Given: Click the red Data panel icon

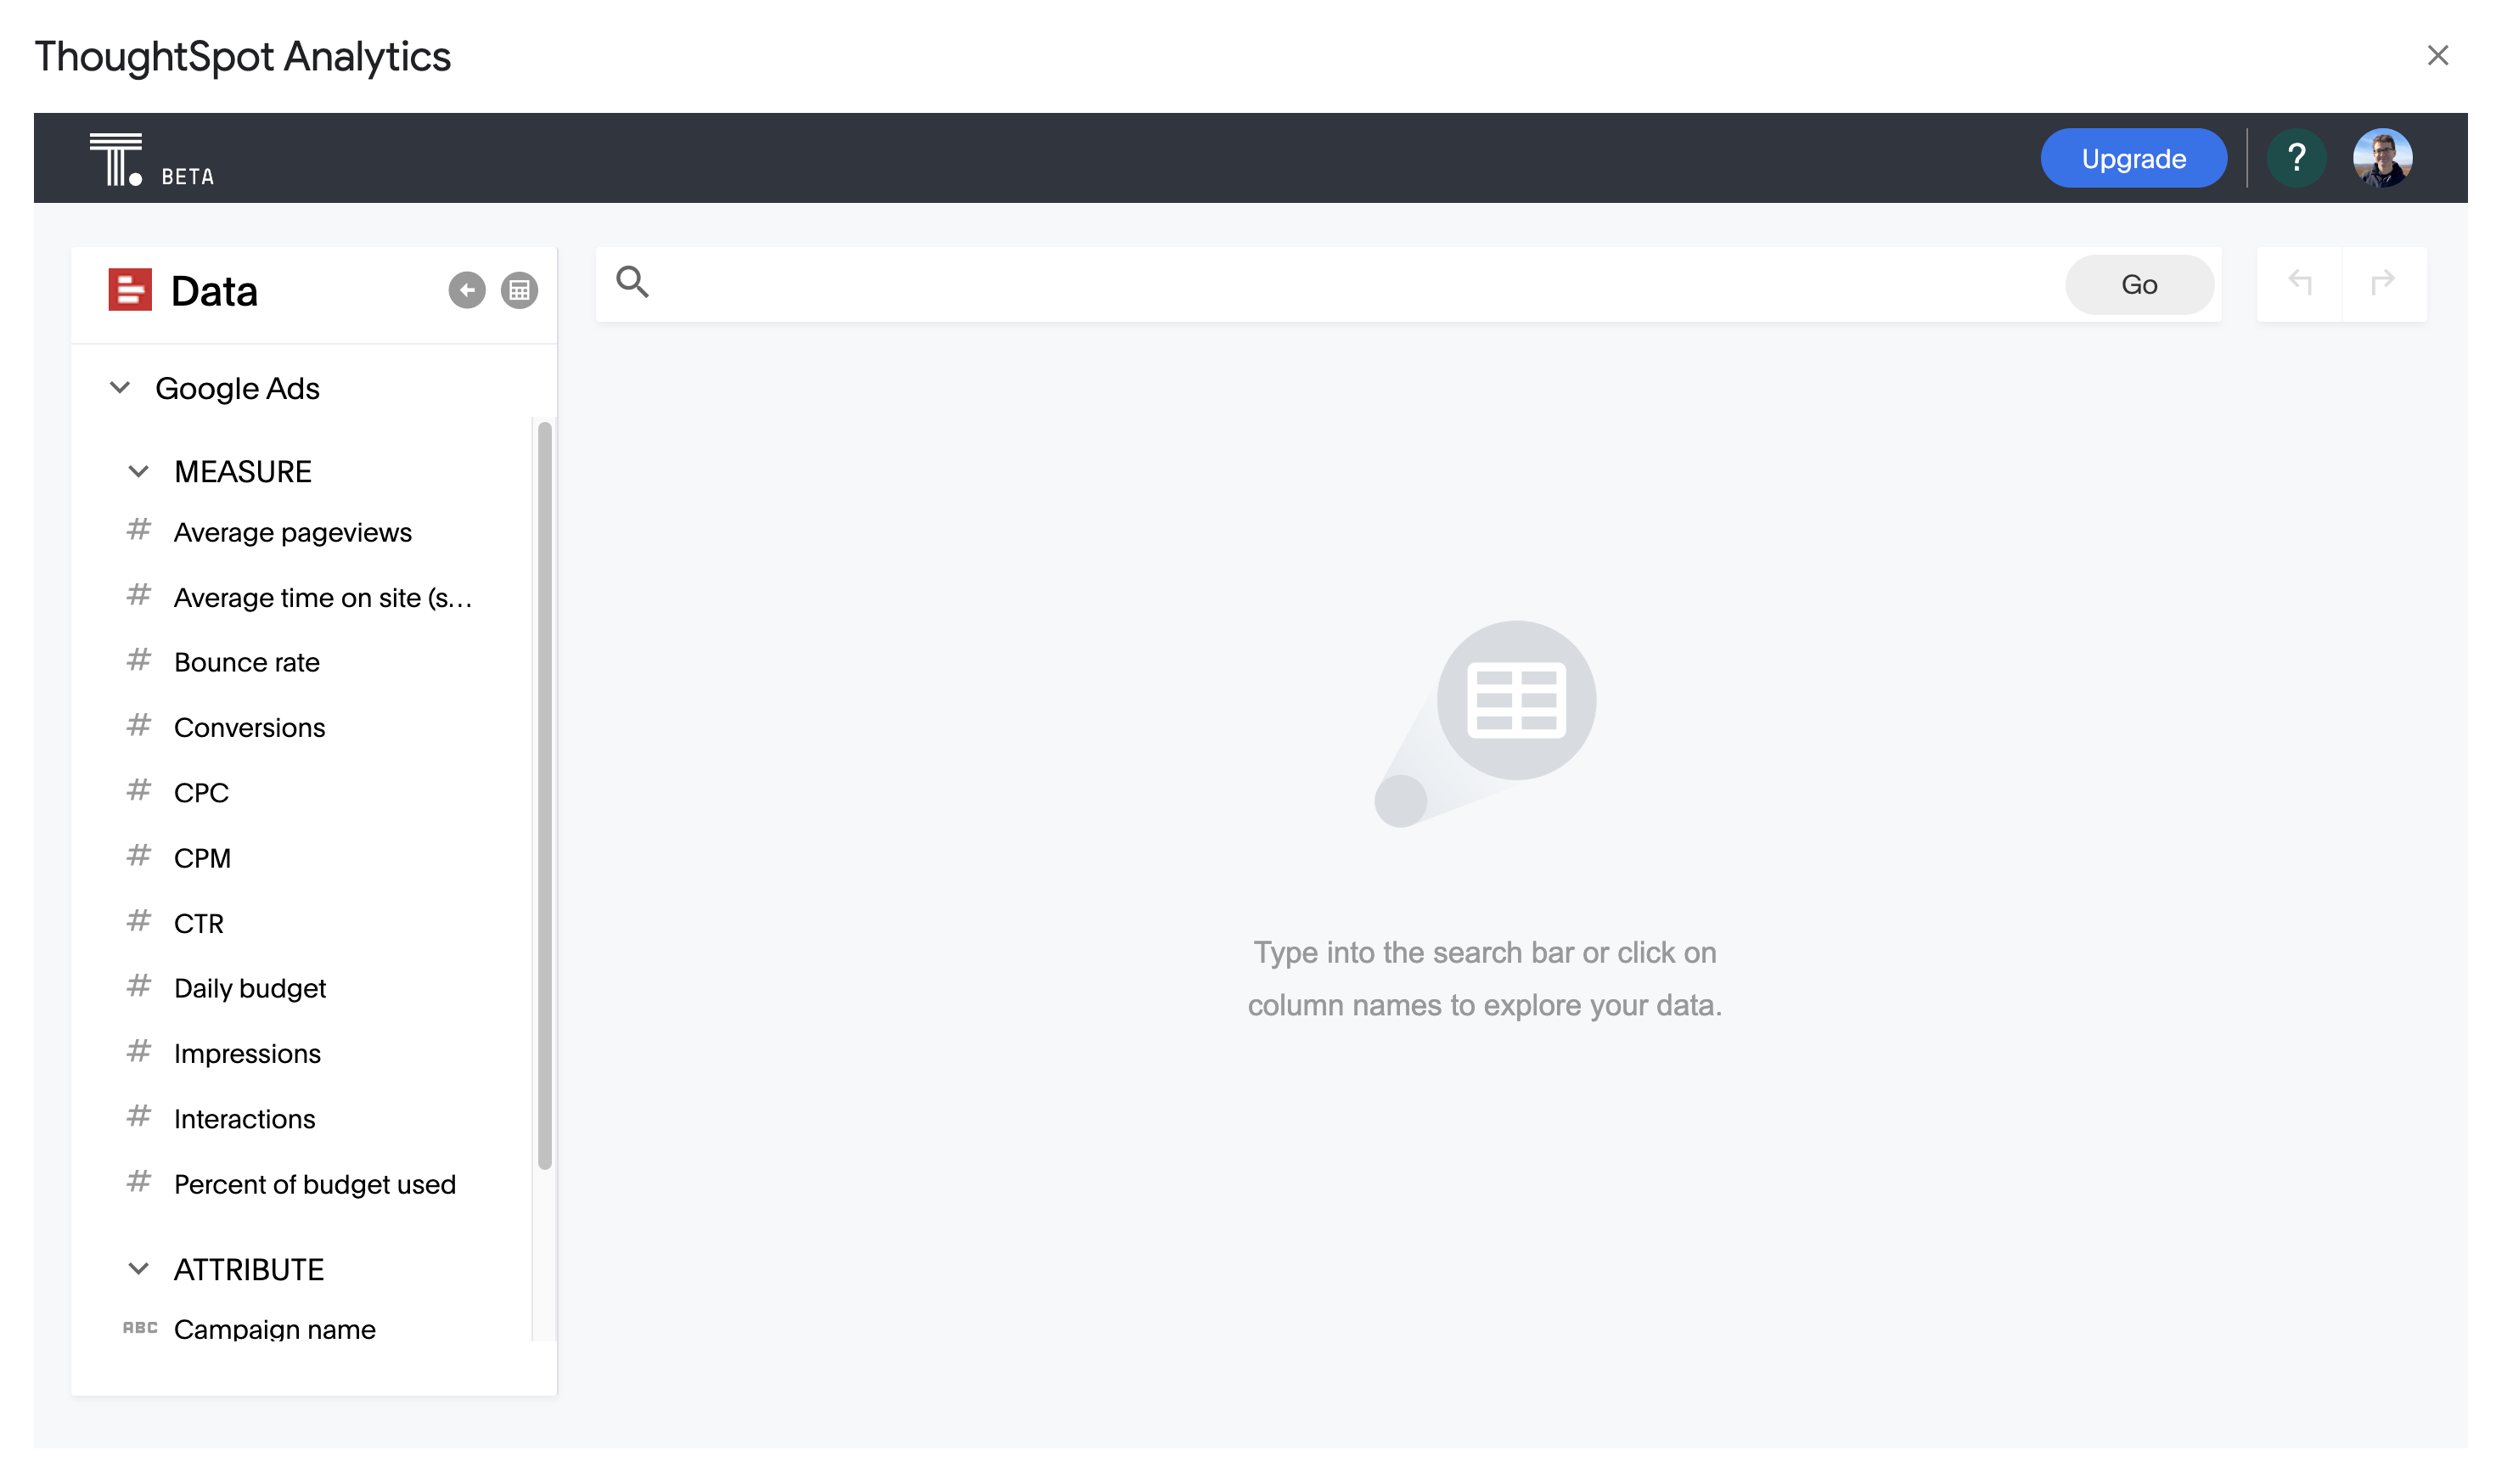Looking at the screenshot, I should pos(129,291).
